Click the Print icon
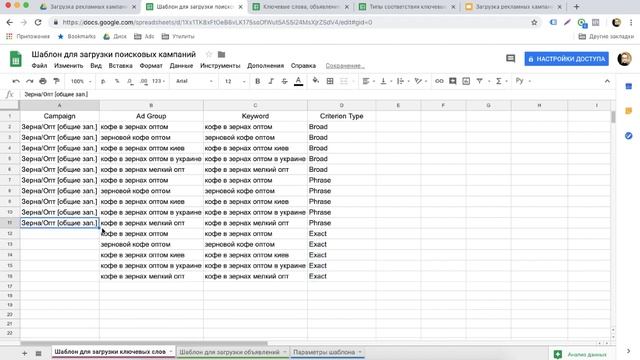Viewport: 640px width, 360px height. click(43, 81)
